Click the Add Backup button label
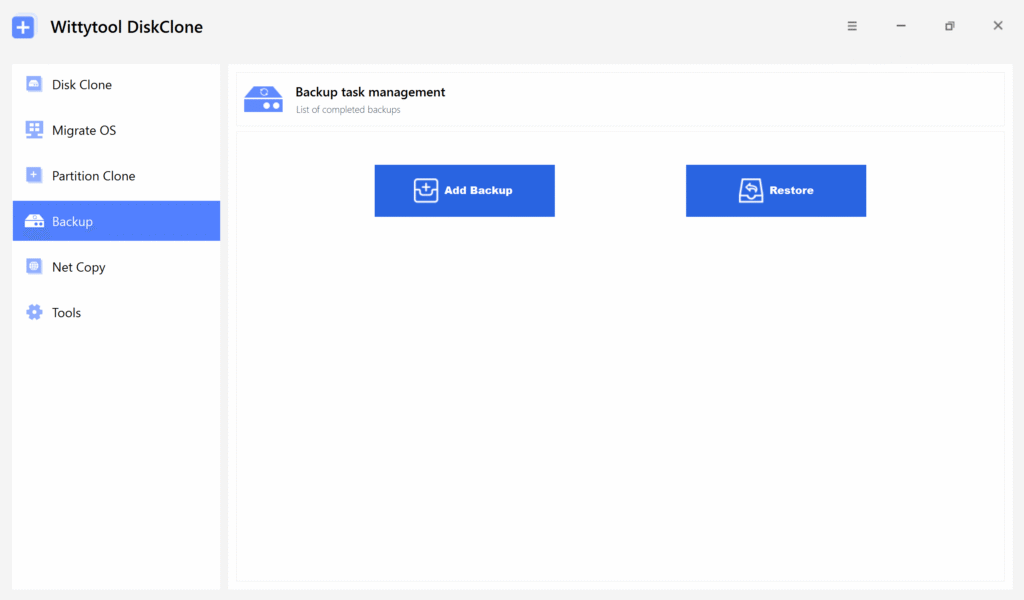The image size is (1024, 600). point(478,191)
